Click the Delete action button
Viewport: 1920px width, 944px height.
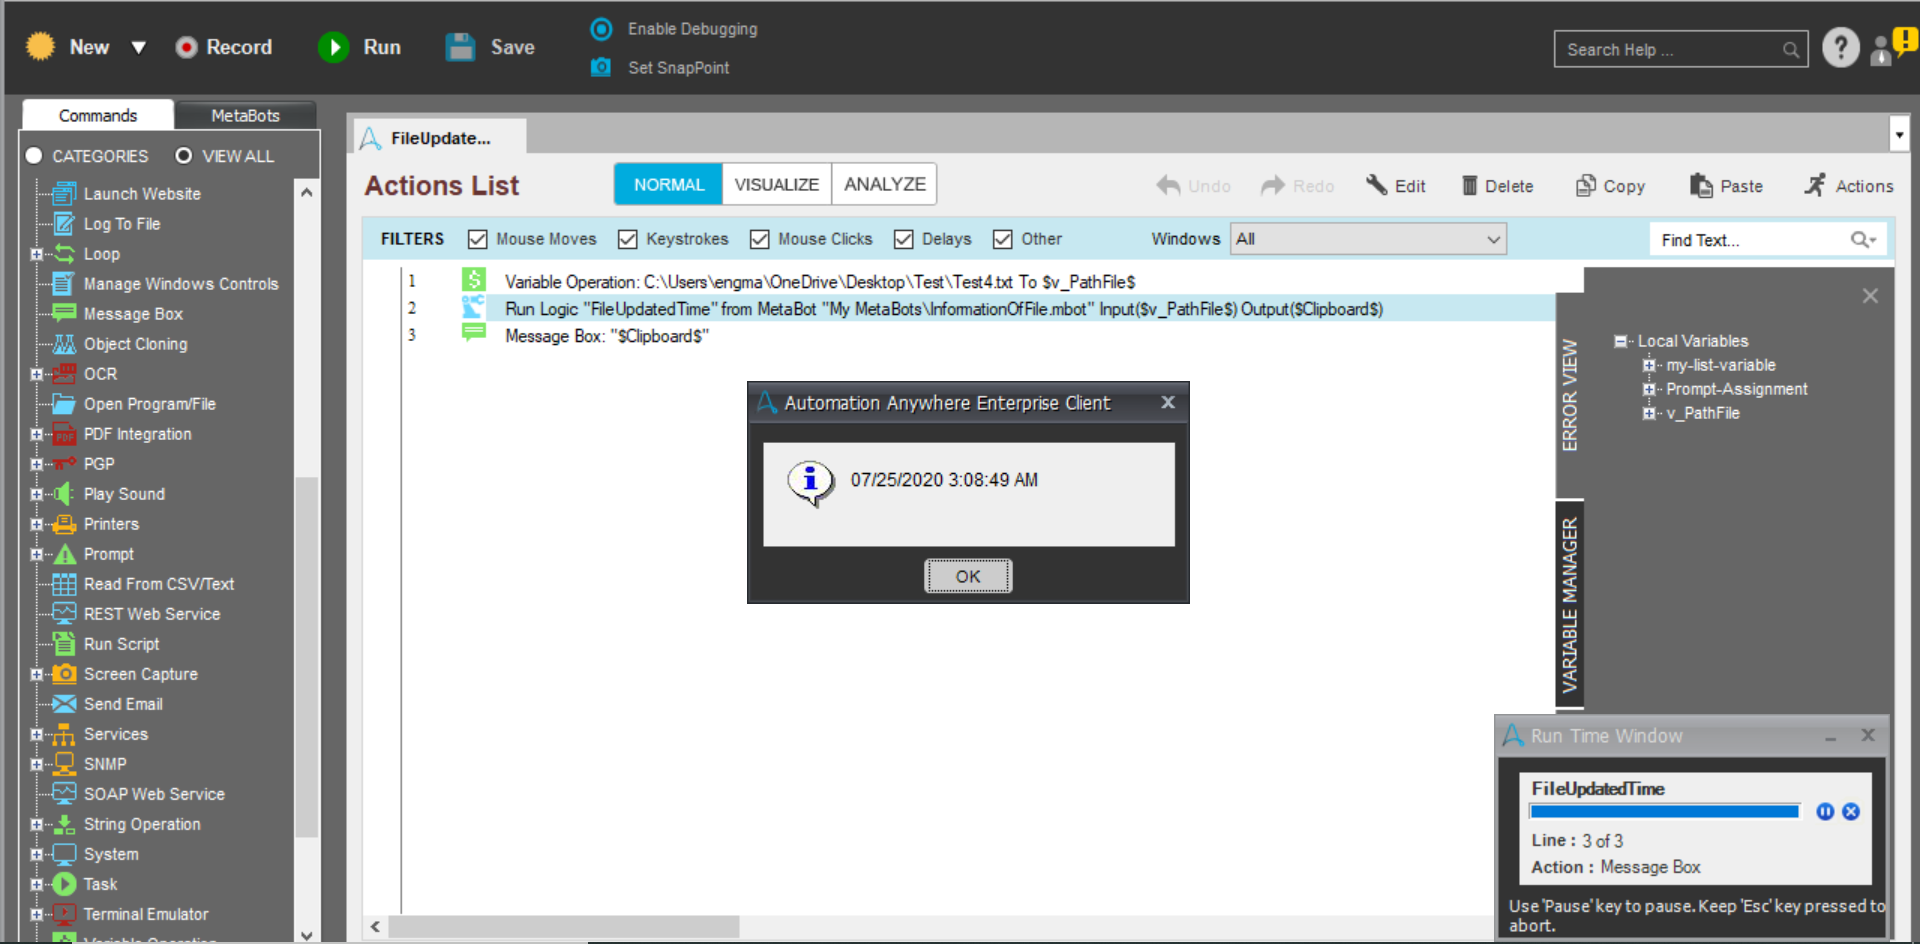tap(1497, 185)
